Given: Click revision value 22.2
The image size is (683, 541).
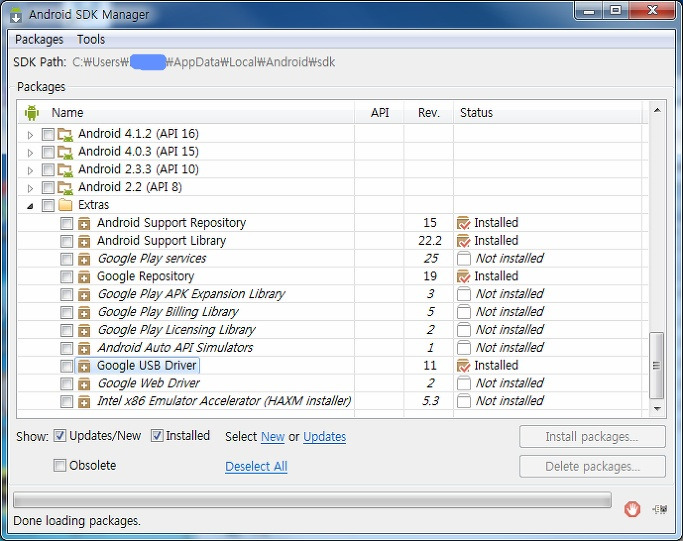Looking at the screenshot, I should pyautogui.click(x=429, y=241).
